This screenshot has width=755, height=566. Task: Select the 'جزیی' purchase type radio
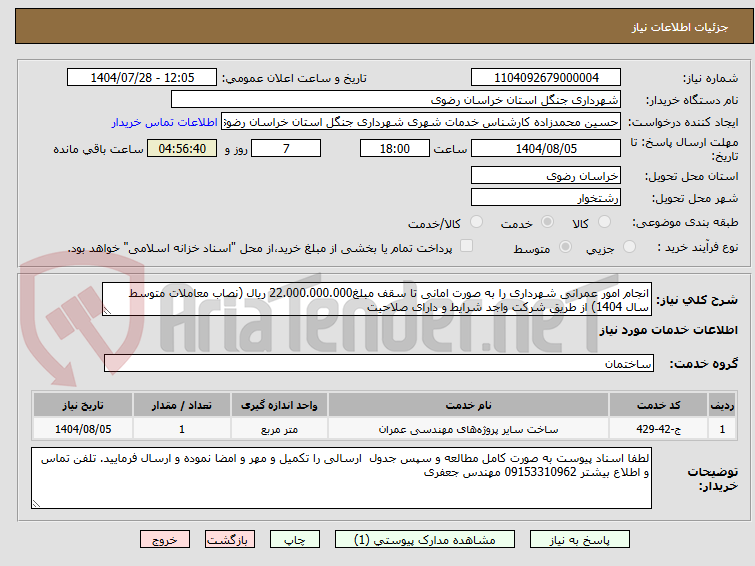coord(629,247)
